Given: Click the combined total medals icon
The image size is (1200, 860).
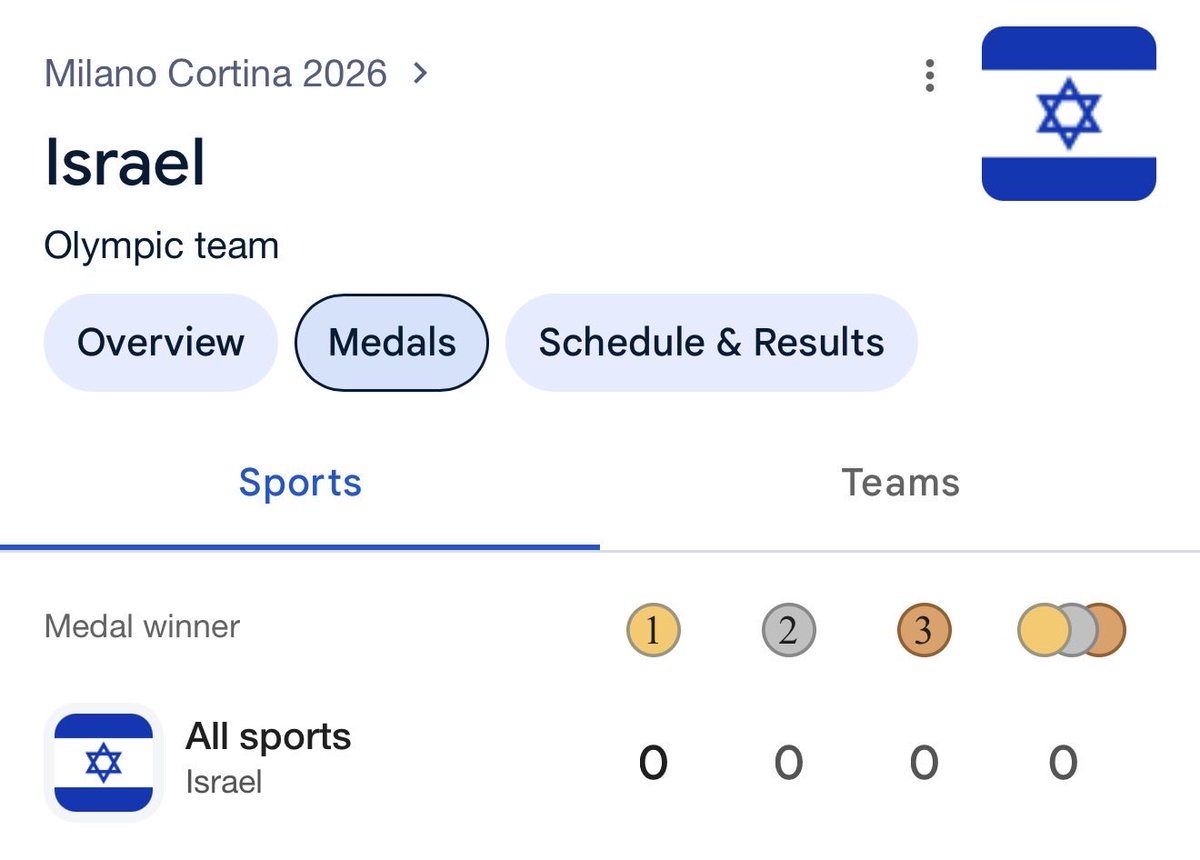Looking at the screenshot, I should coord(1071,631).
